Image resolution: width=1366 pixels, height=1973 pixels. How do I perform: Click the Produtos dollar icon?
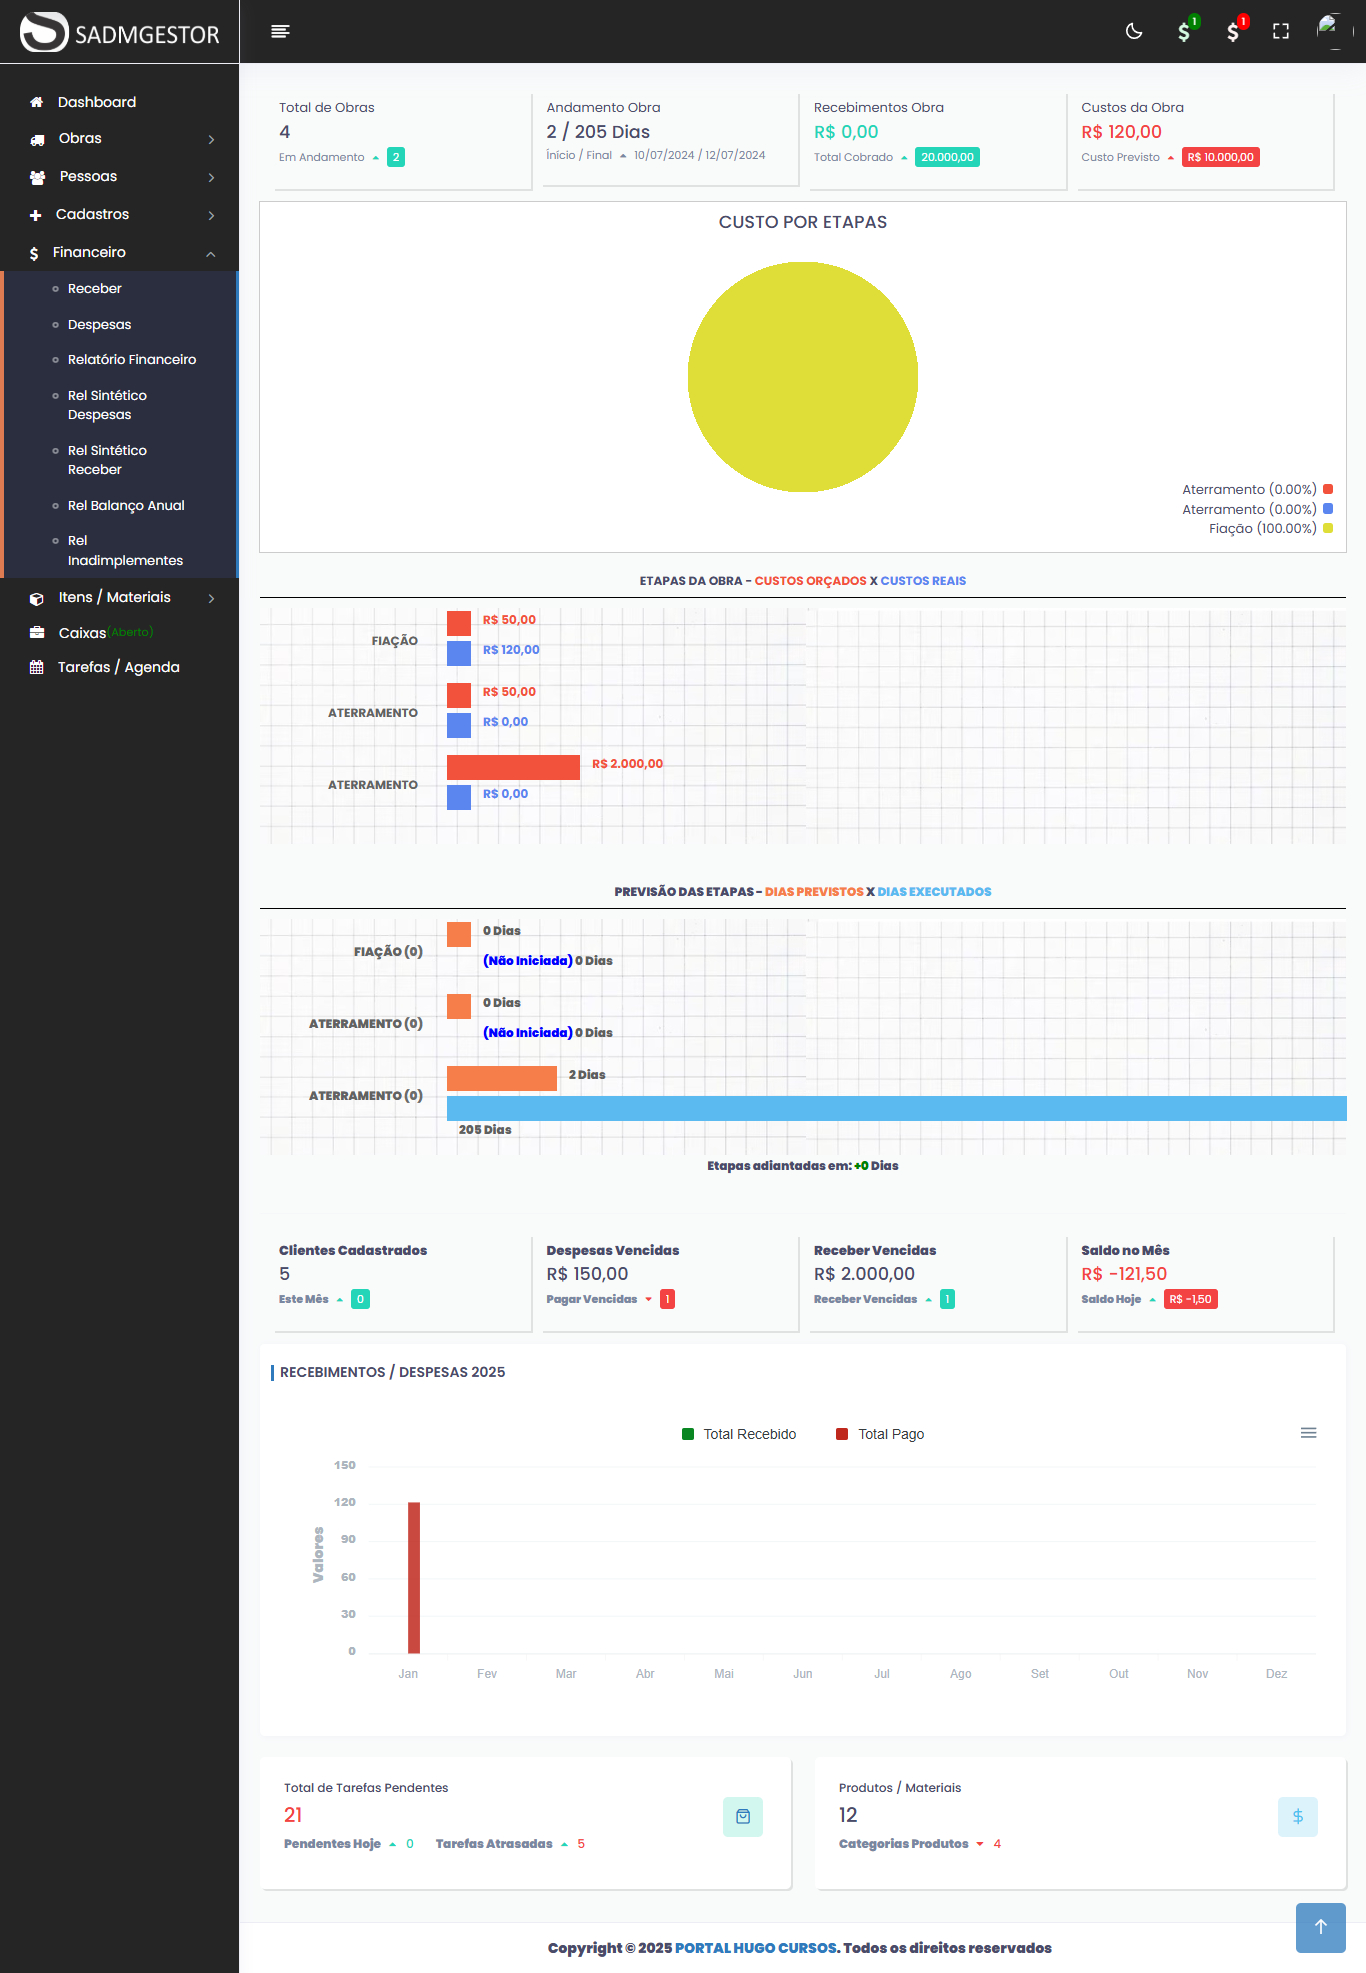tap(1297, 1817)
